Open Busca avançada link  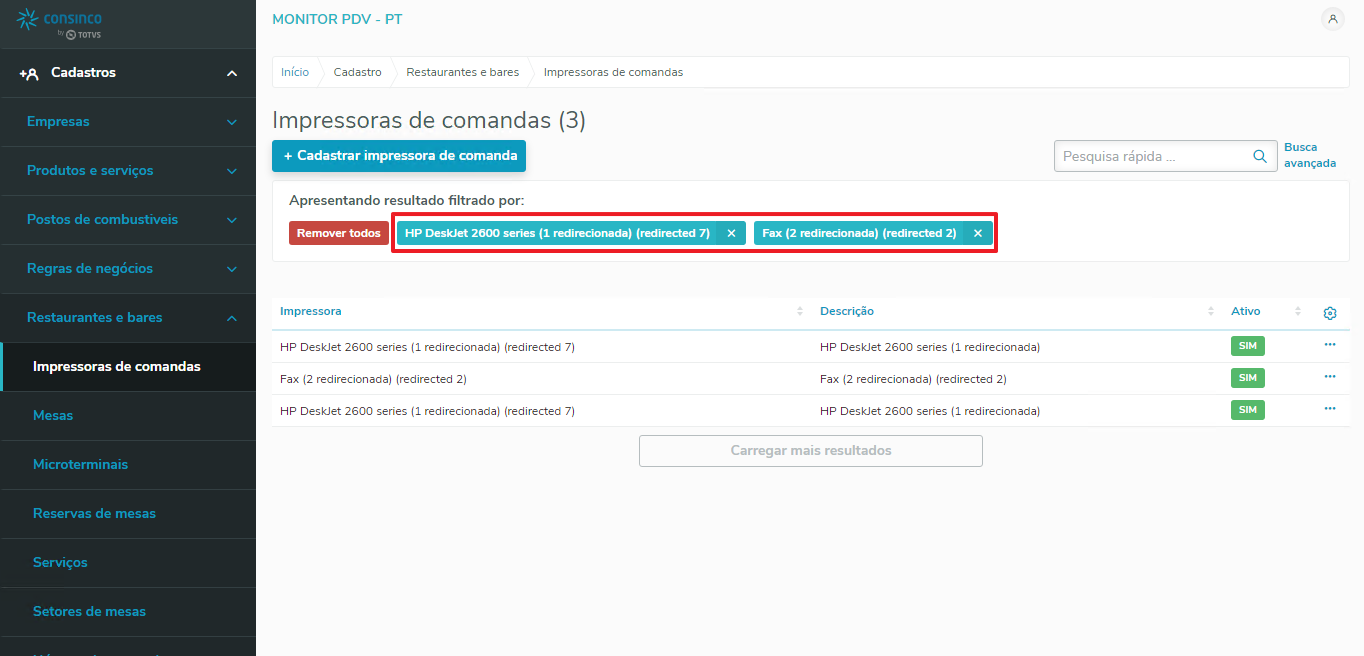click(x=1310, y=155)
